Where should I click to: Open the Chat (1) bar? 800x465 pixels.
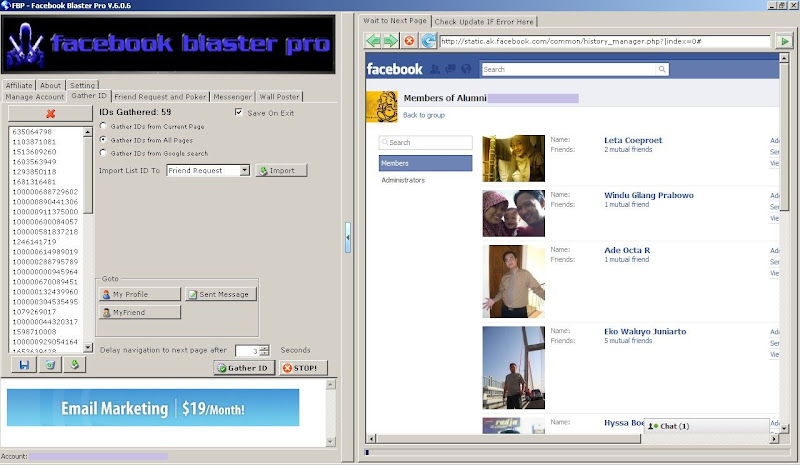click(x=707, y=426)
